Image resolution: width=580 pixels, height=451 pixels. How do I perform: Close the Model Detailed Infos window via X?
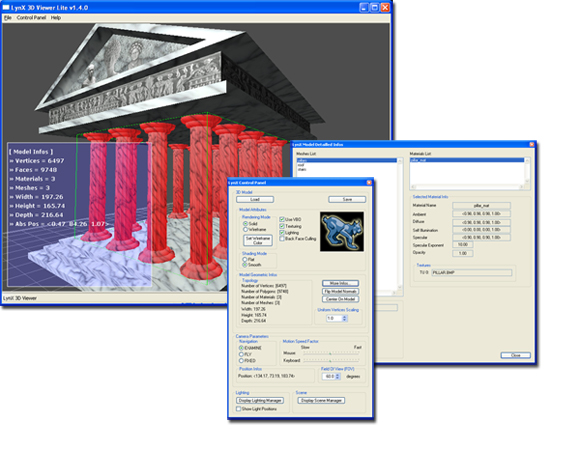click(532, 144)
